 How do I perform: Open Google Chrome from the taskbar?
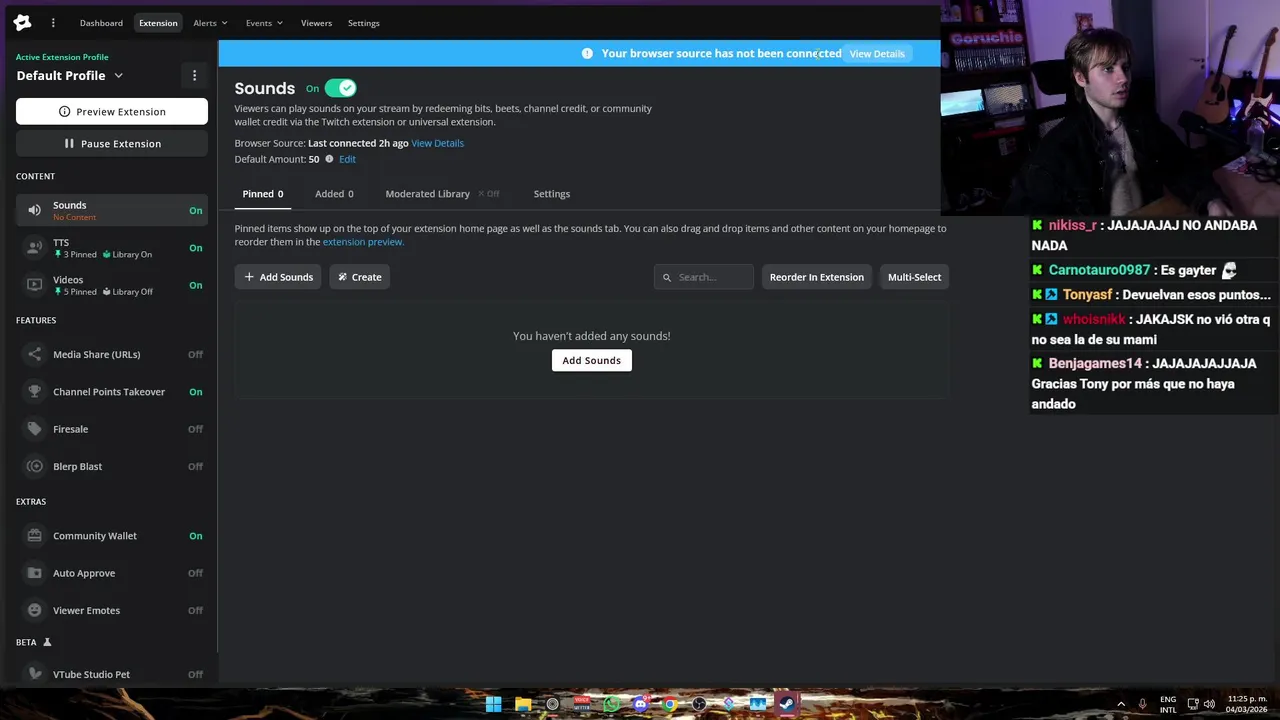(x=670, y=704)
